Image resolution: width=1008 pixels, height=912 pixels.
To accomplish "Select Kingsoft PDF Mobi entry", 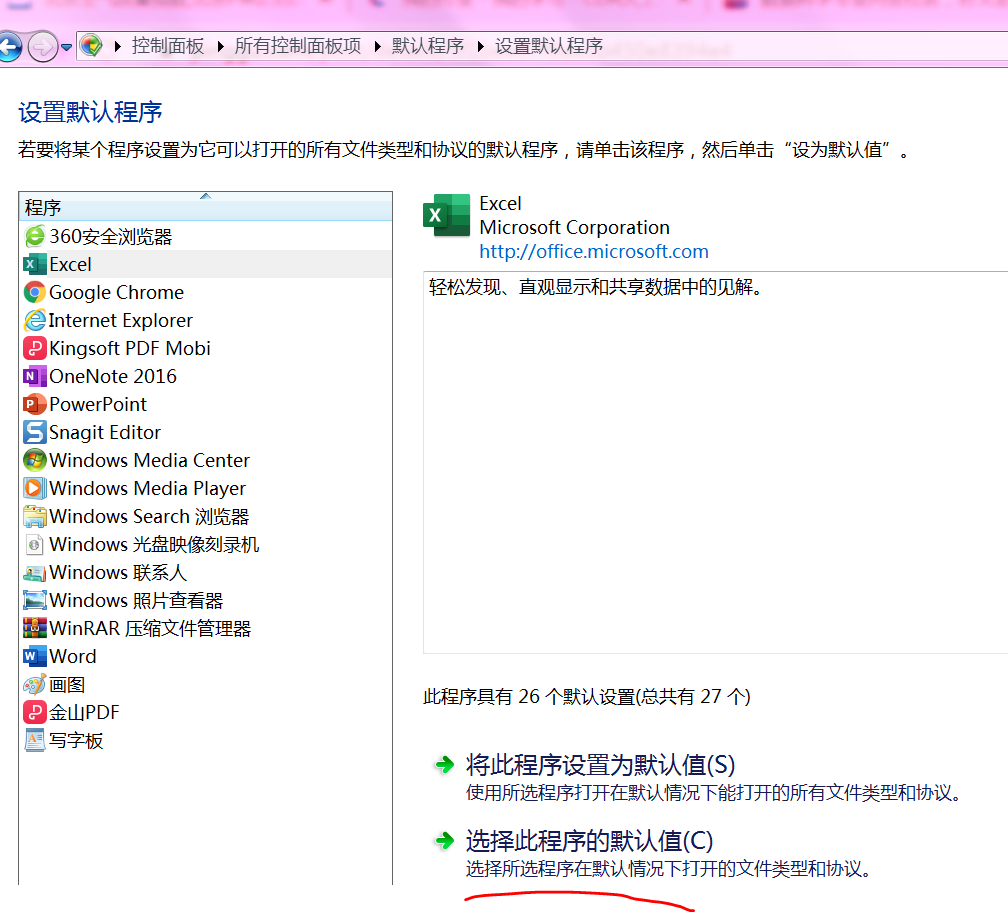I will click(x=130, y=348).
